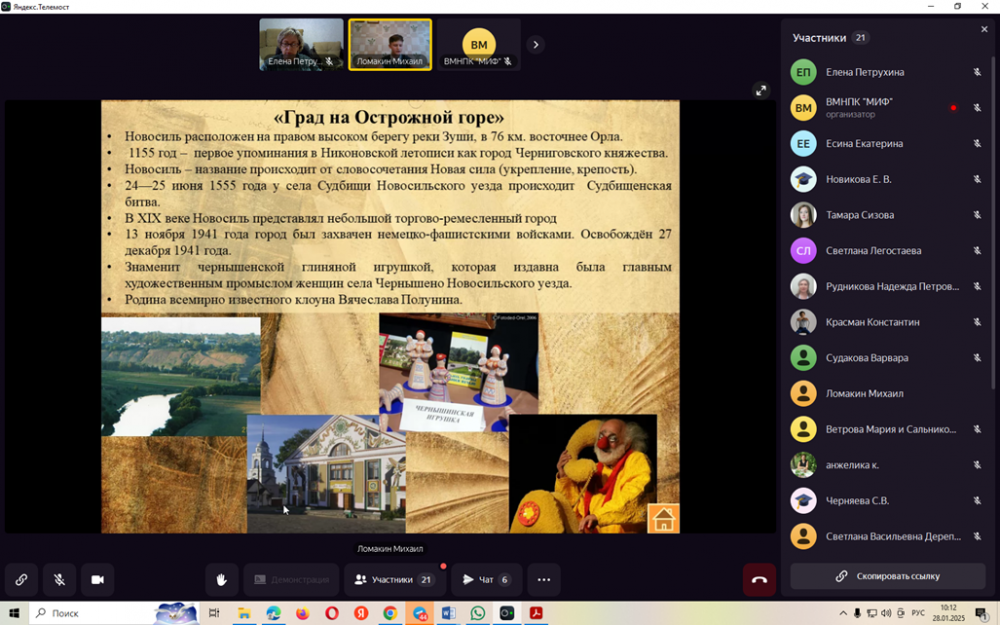Select Ломакин Михаил video thumbnail
1000x625 pixels.
coord(390,44)
